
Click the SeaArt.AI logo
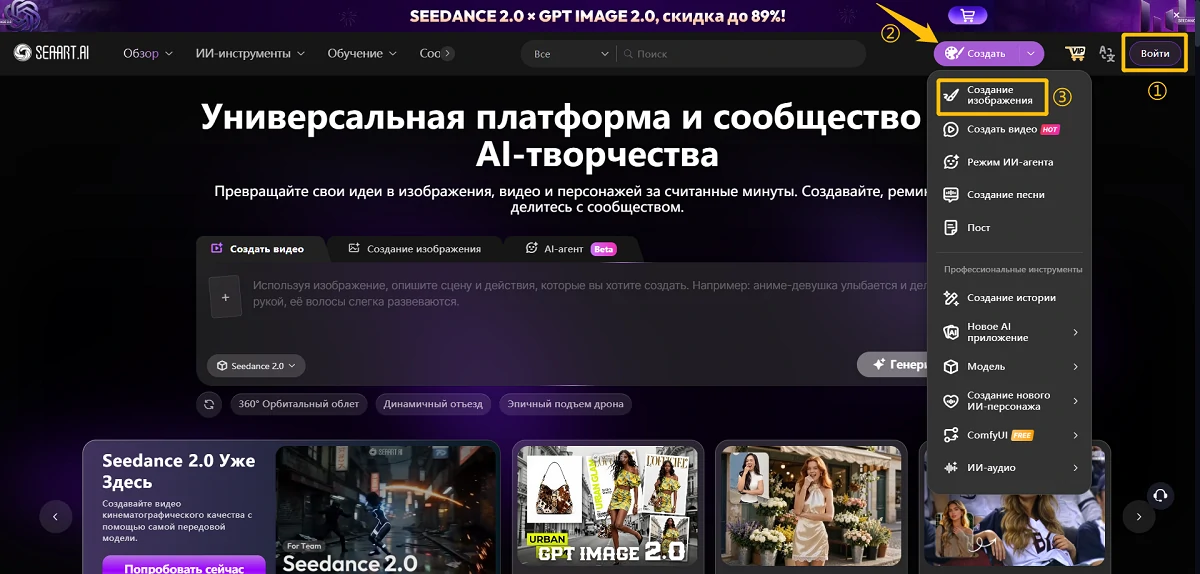coord(52,53)
